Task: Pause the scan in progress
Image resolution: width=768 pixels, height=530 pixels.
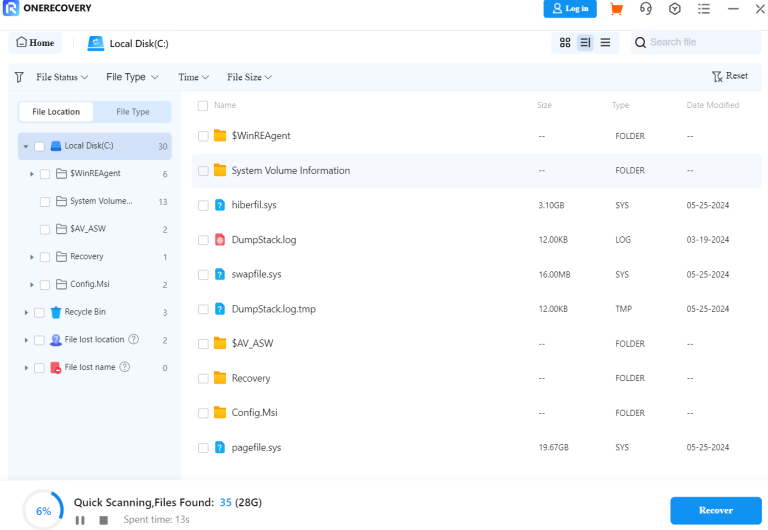Action: [x=80, y=520]
